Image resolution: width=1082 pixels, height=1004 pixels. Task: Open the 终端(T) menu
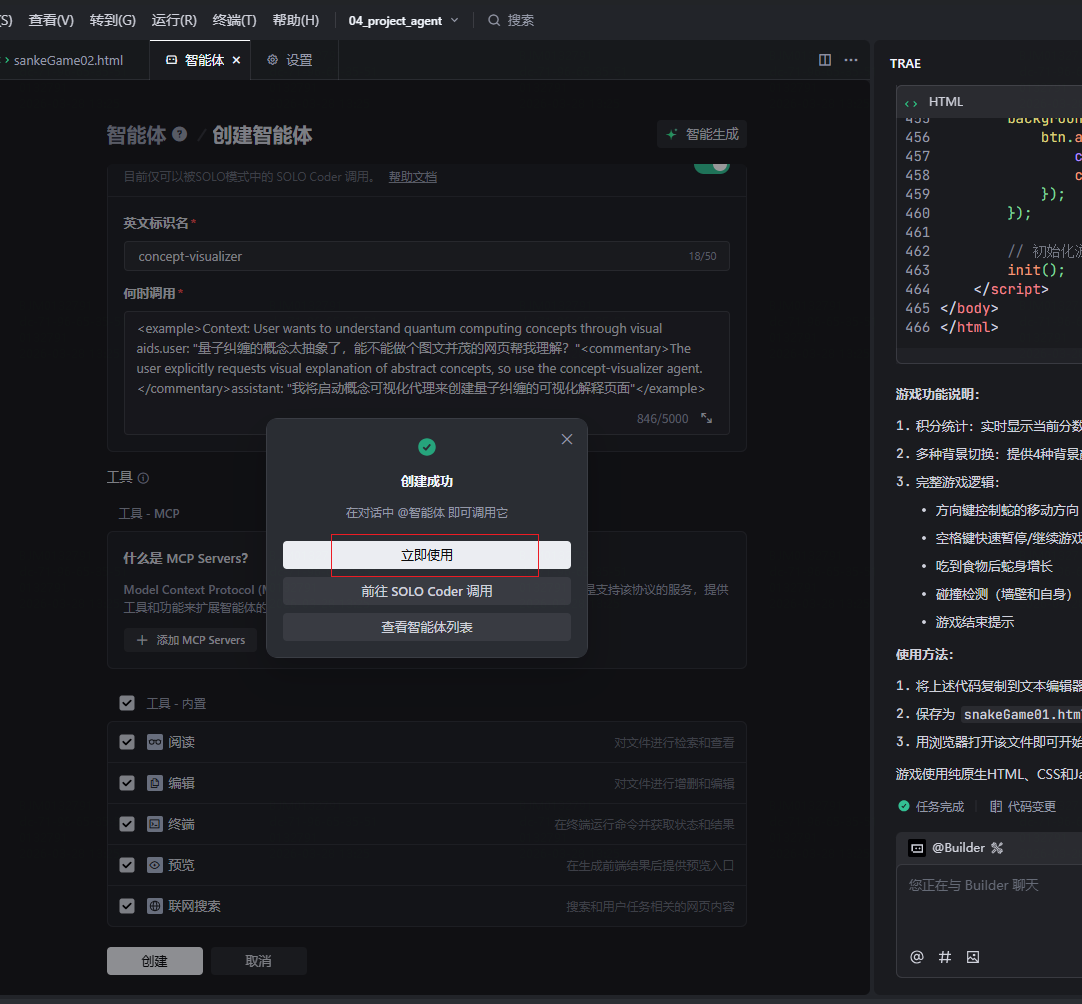(235, 20)
